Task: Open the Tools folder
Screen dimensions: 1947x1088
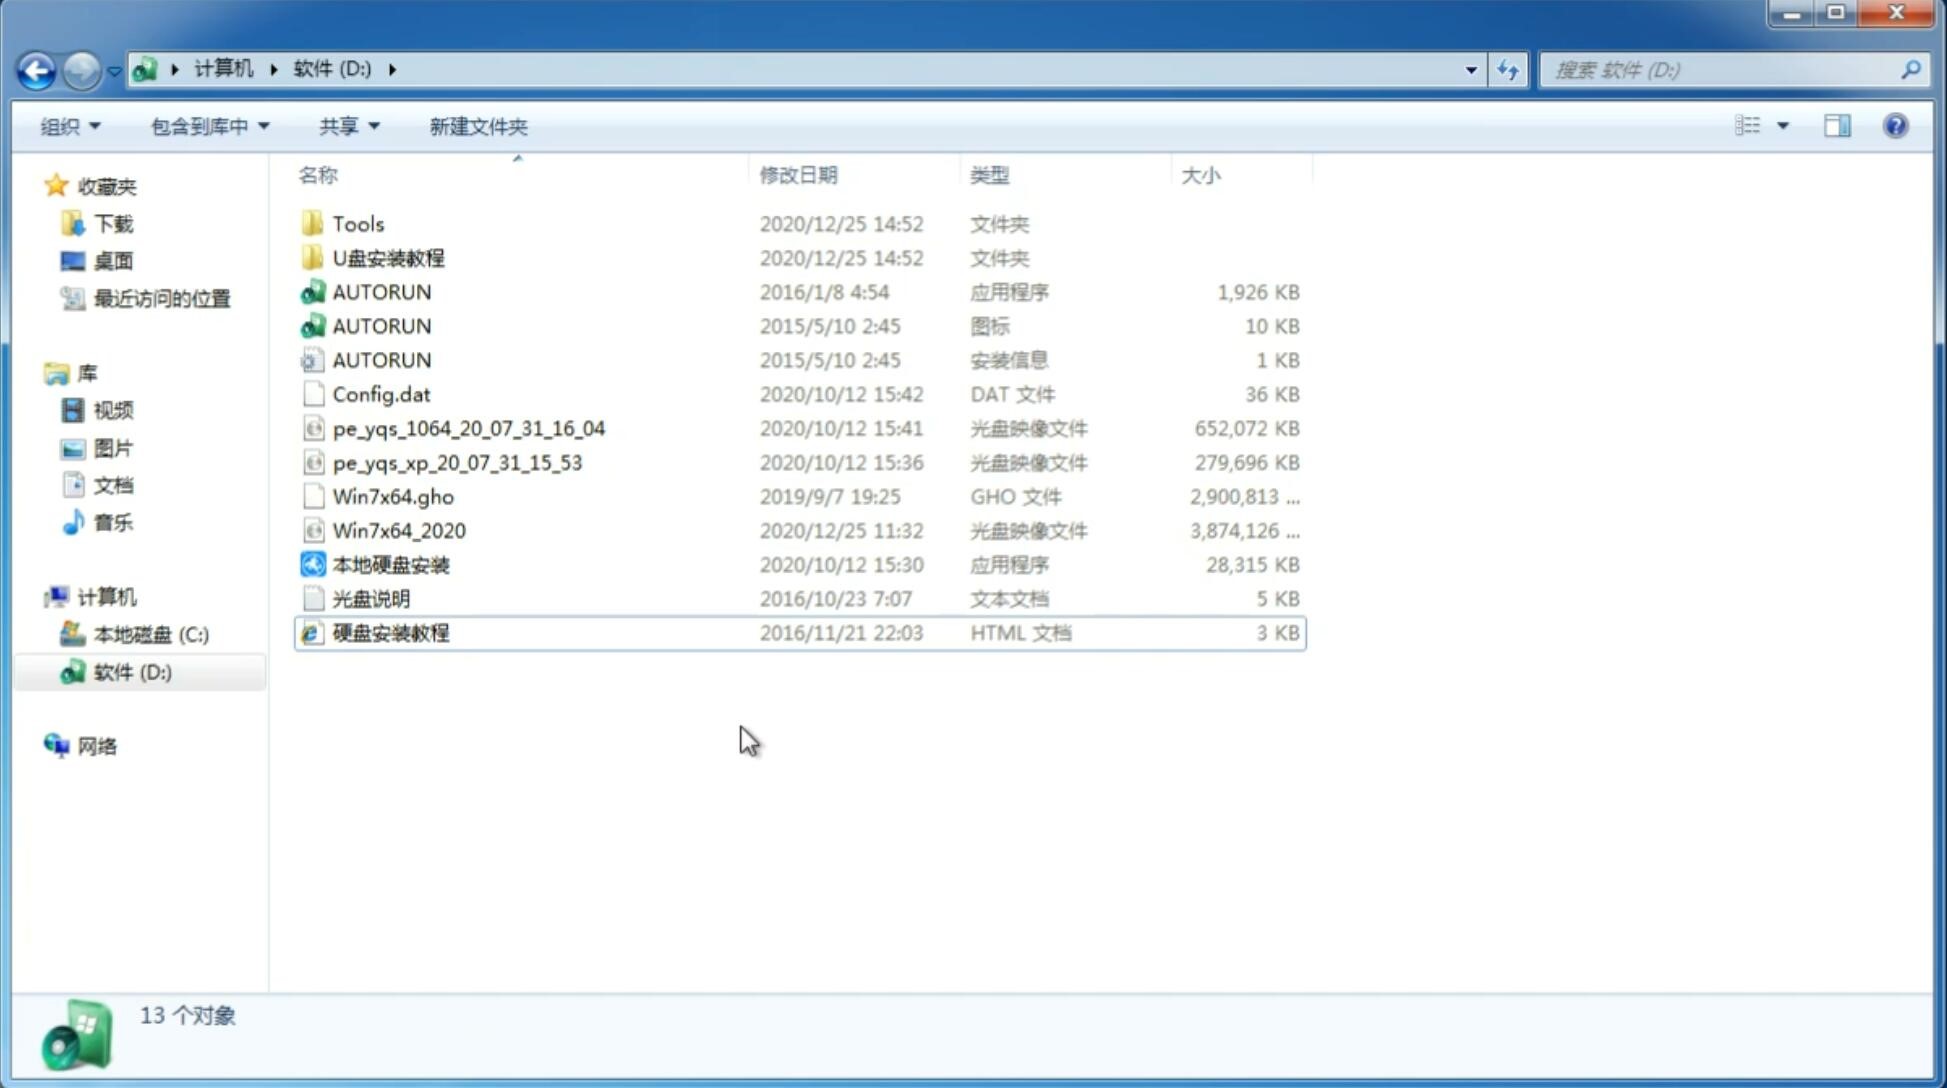Action: (357, 223)
